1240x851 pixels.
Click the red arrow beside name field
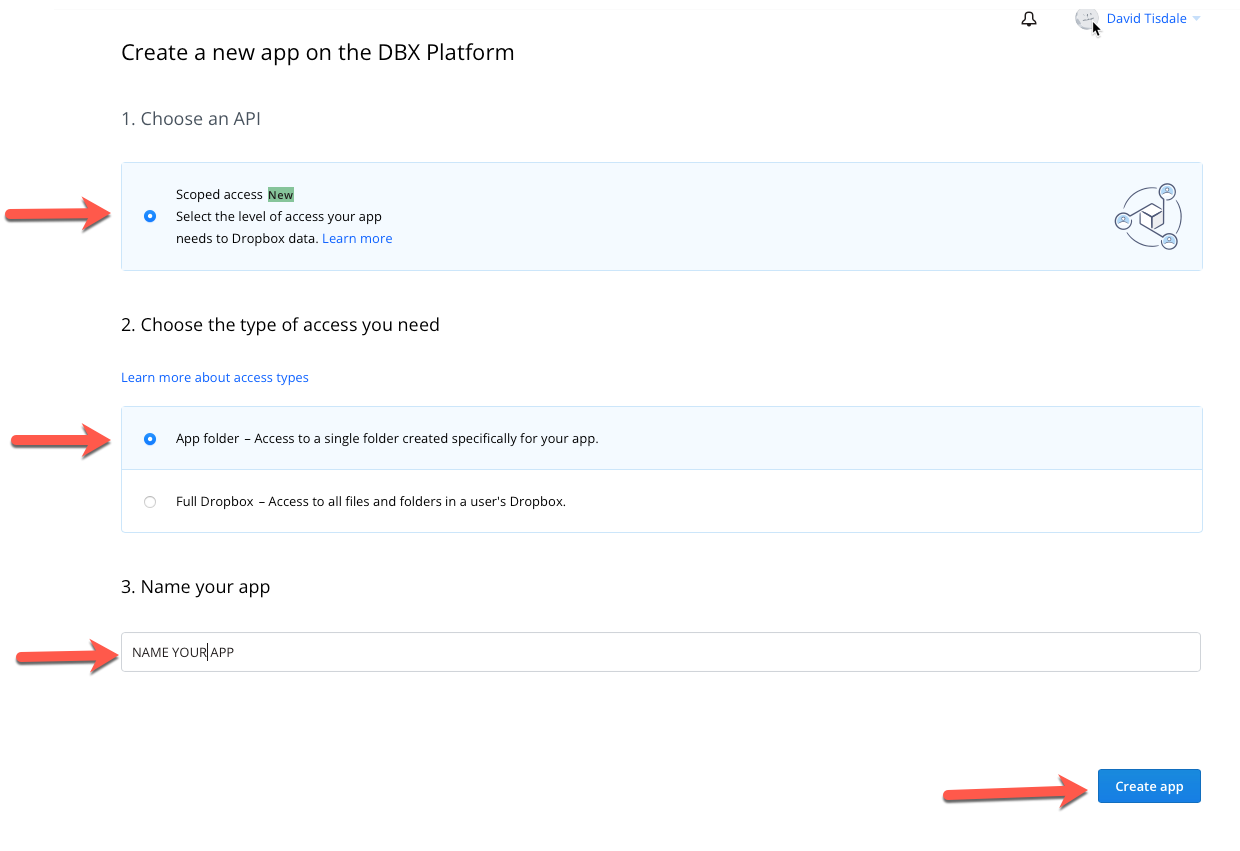pos(69,656)
